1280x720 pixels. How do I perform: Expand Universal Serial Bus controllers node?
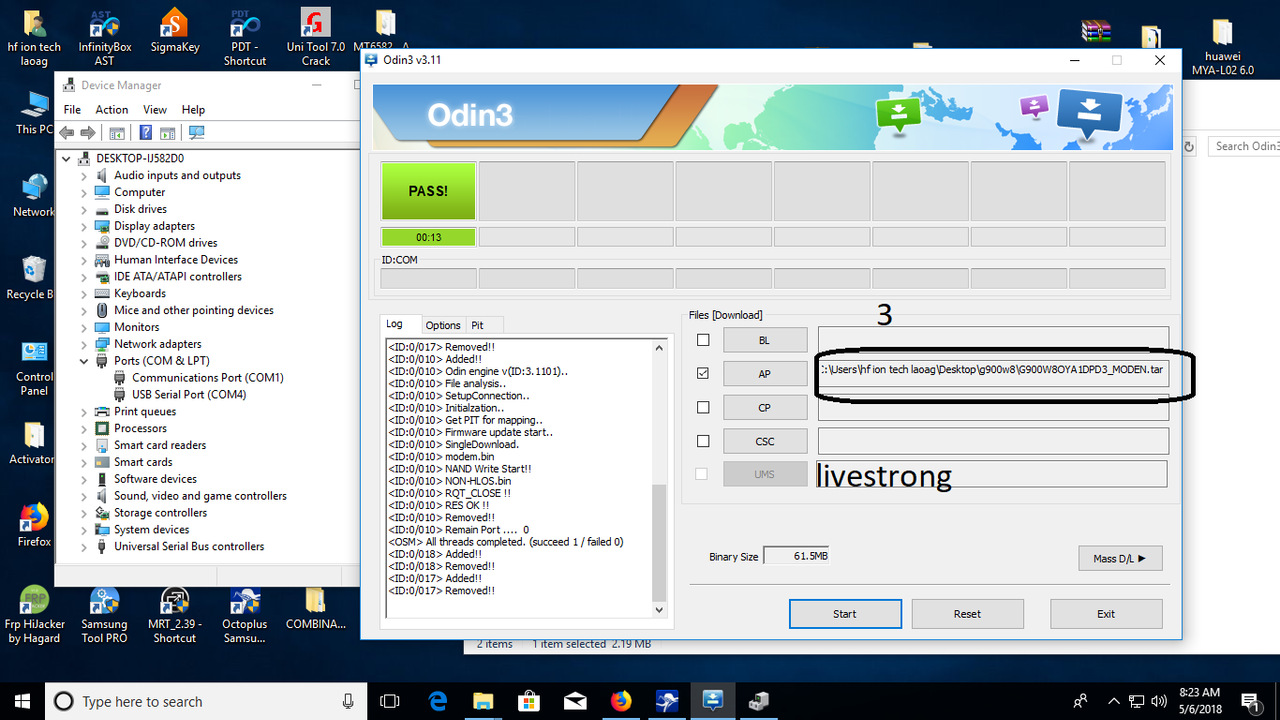(85, 546)
